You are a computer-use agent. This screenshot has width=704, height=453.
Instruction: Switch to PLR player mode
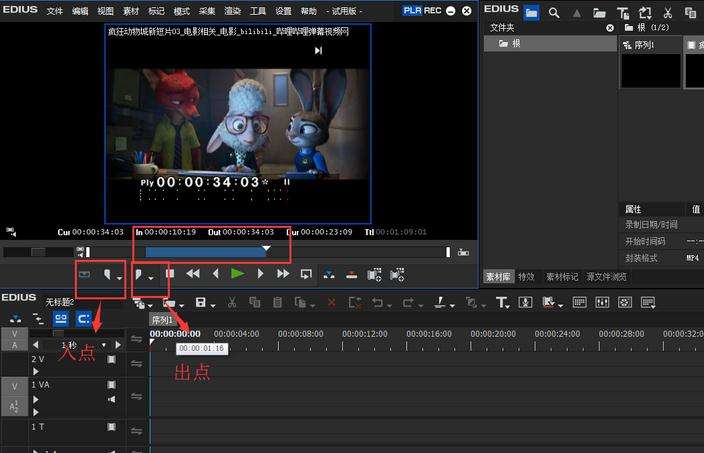tap(412, 10)
